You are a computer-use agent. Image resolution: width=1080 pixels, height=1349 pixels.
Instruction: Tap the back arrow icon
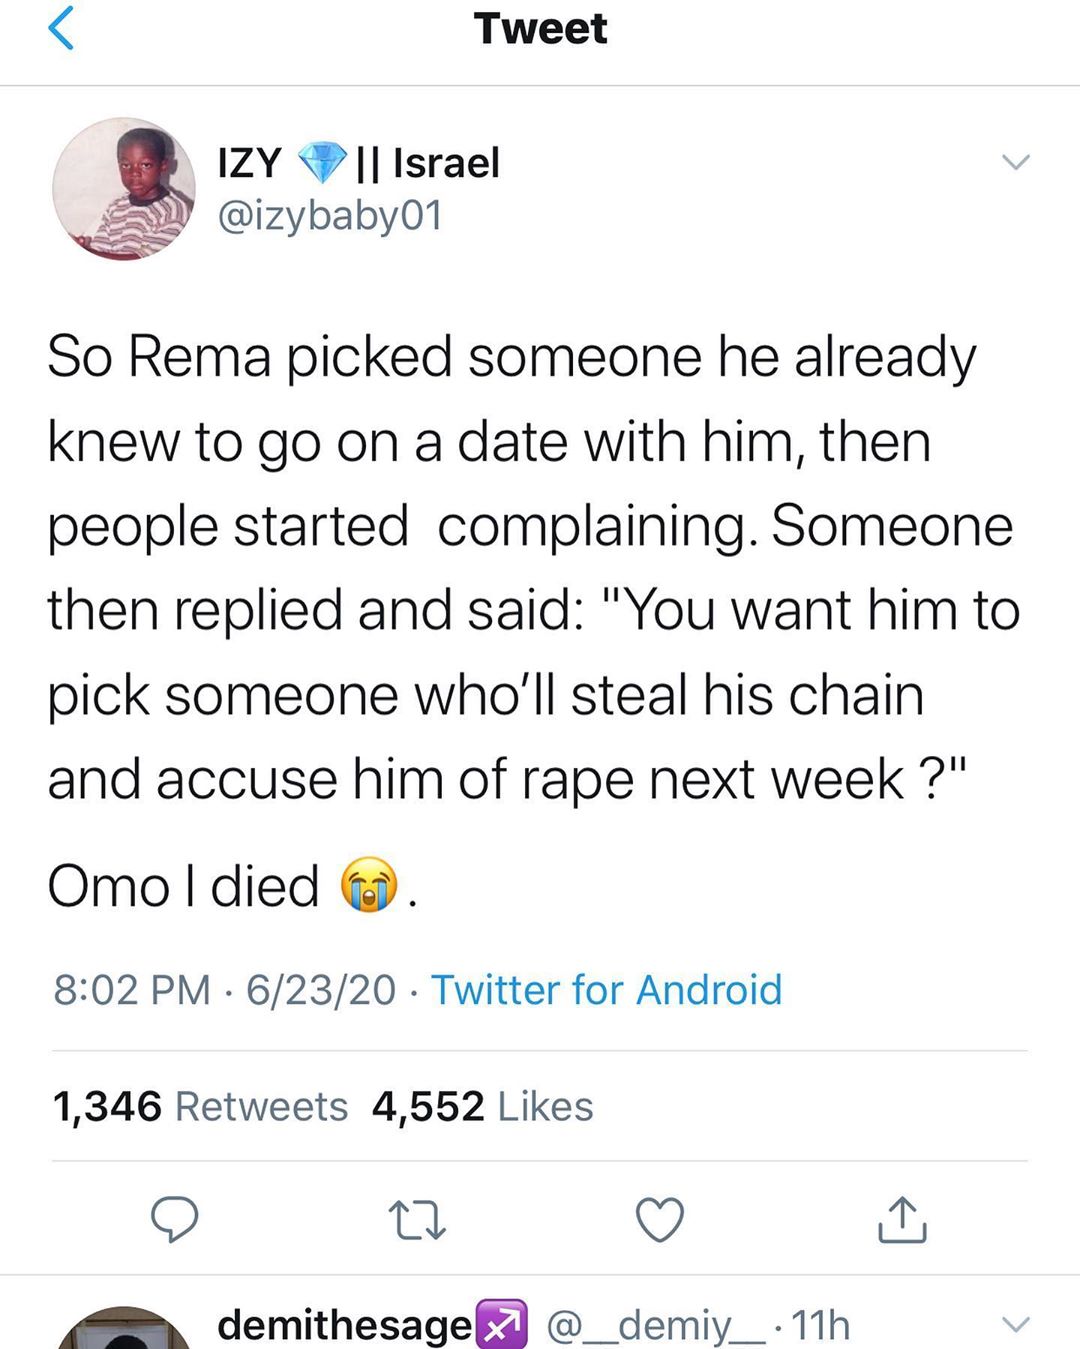point(61,27)
